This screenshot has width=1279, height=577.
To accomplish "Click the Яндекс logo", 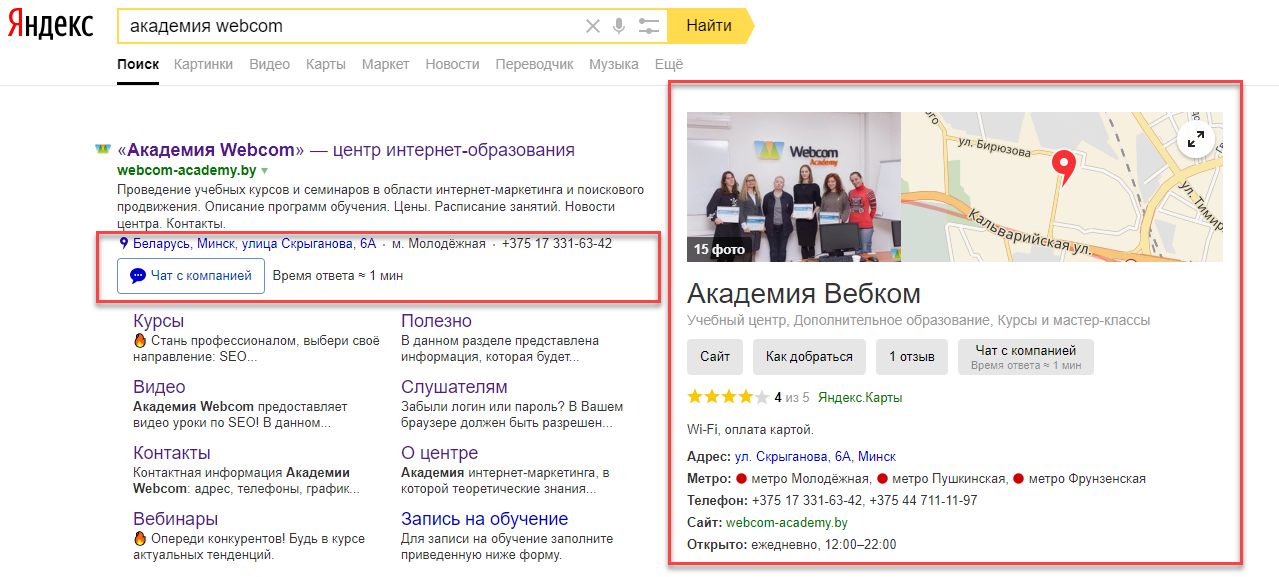I will coord(51,25).
